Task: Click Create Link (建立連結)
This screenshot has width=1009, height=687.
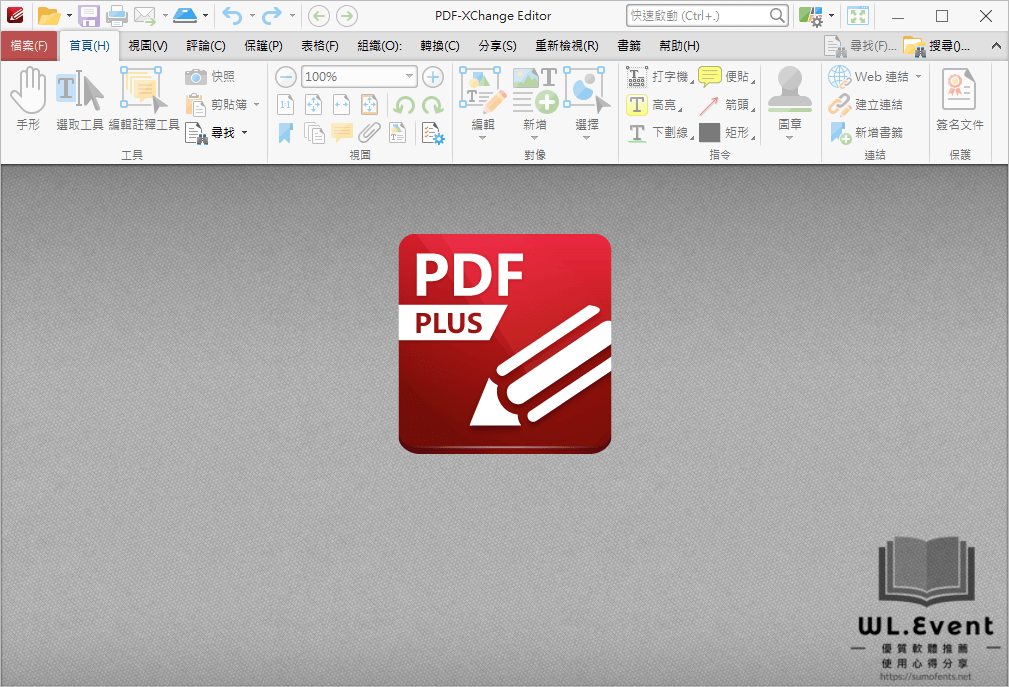Action: 866,105
